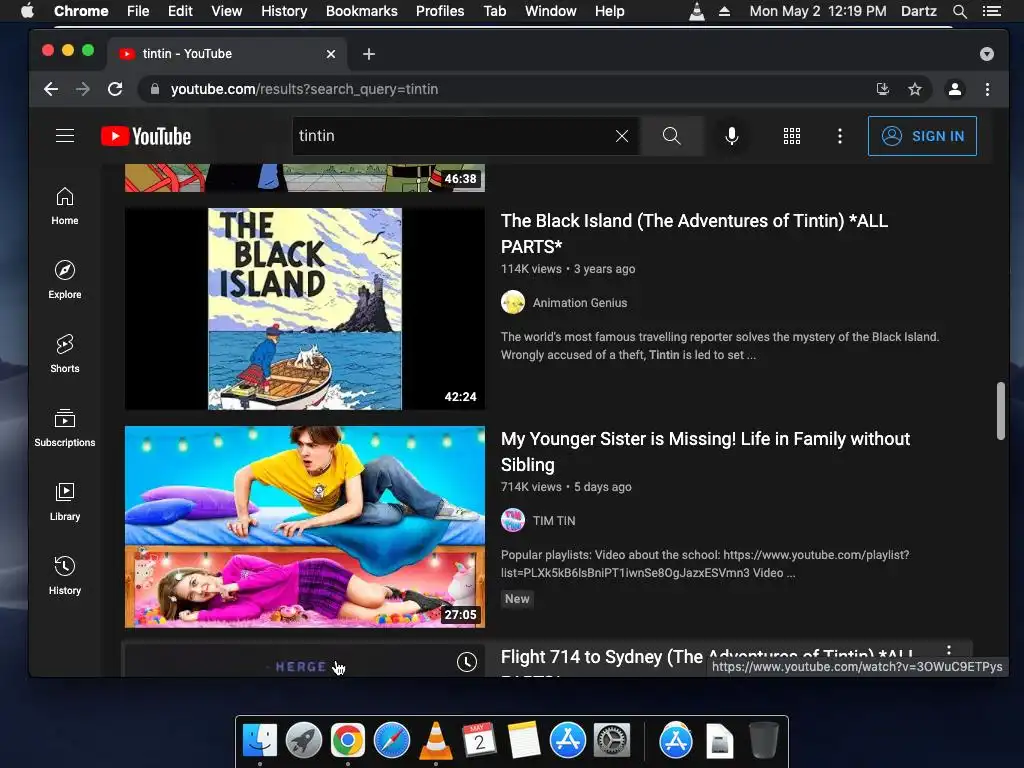
Task: Click the browser forward arrow
Action: [83, 89]
